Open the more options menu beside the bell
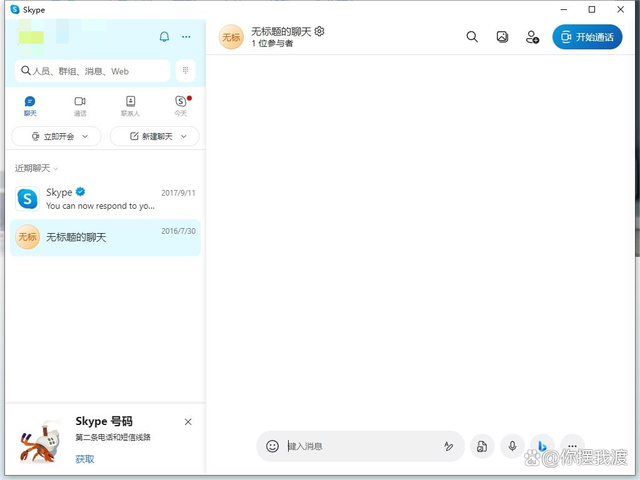Viewport: 640px width, 480px height. (x=186, y=37)
